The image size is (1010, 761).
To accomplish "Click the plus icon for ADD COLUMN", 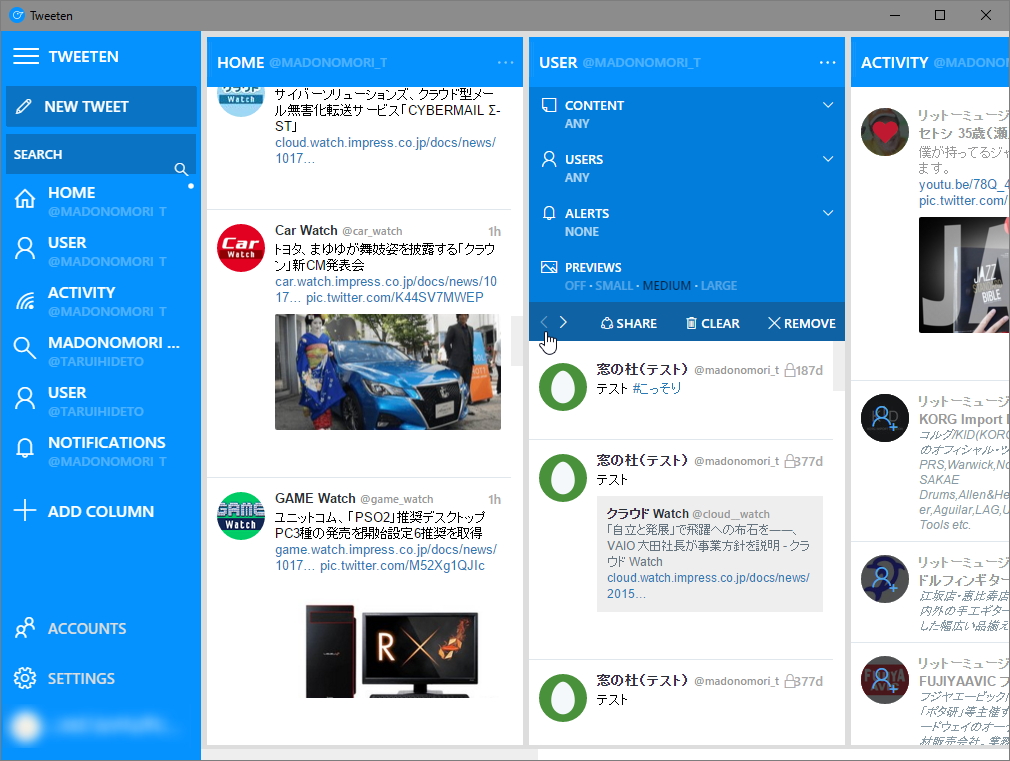I will coord(24,510).
